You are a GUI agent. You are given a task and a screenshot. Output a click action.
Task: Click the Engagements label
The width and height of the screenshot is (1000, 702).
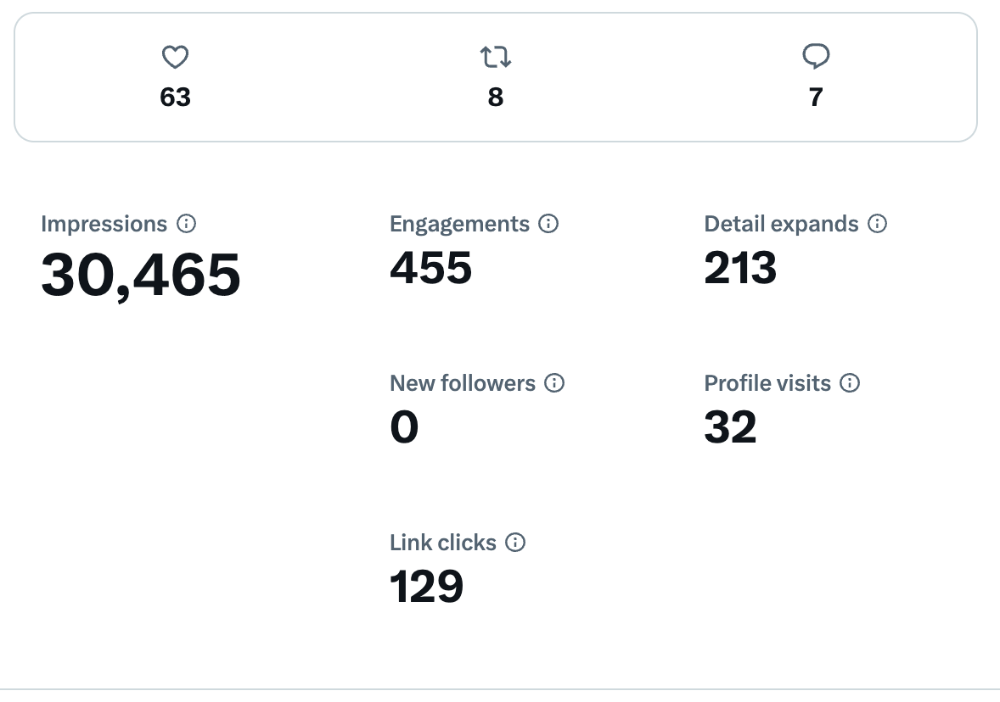click(x=459, y=224)
